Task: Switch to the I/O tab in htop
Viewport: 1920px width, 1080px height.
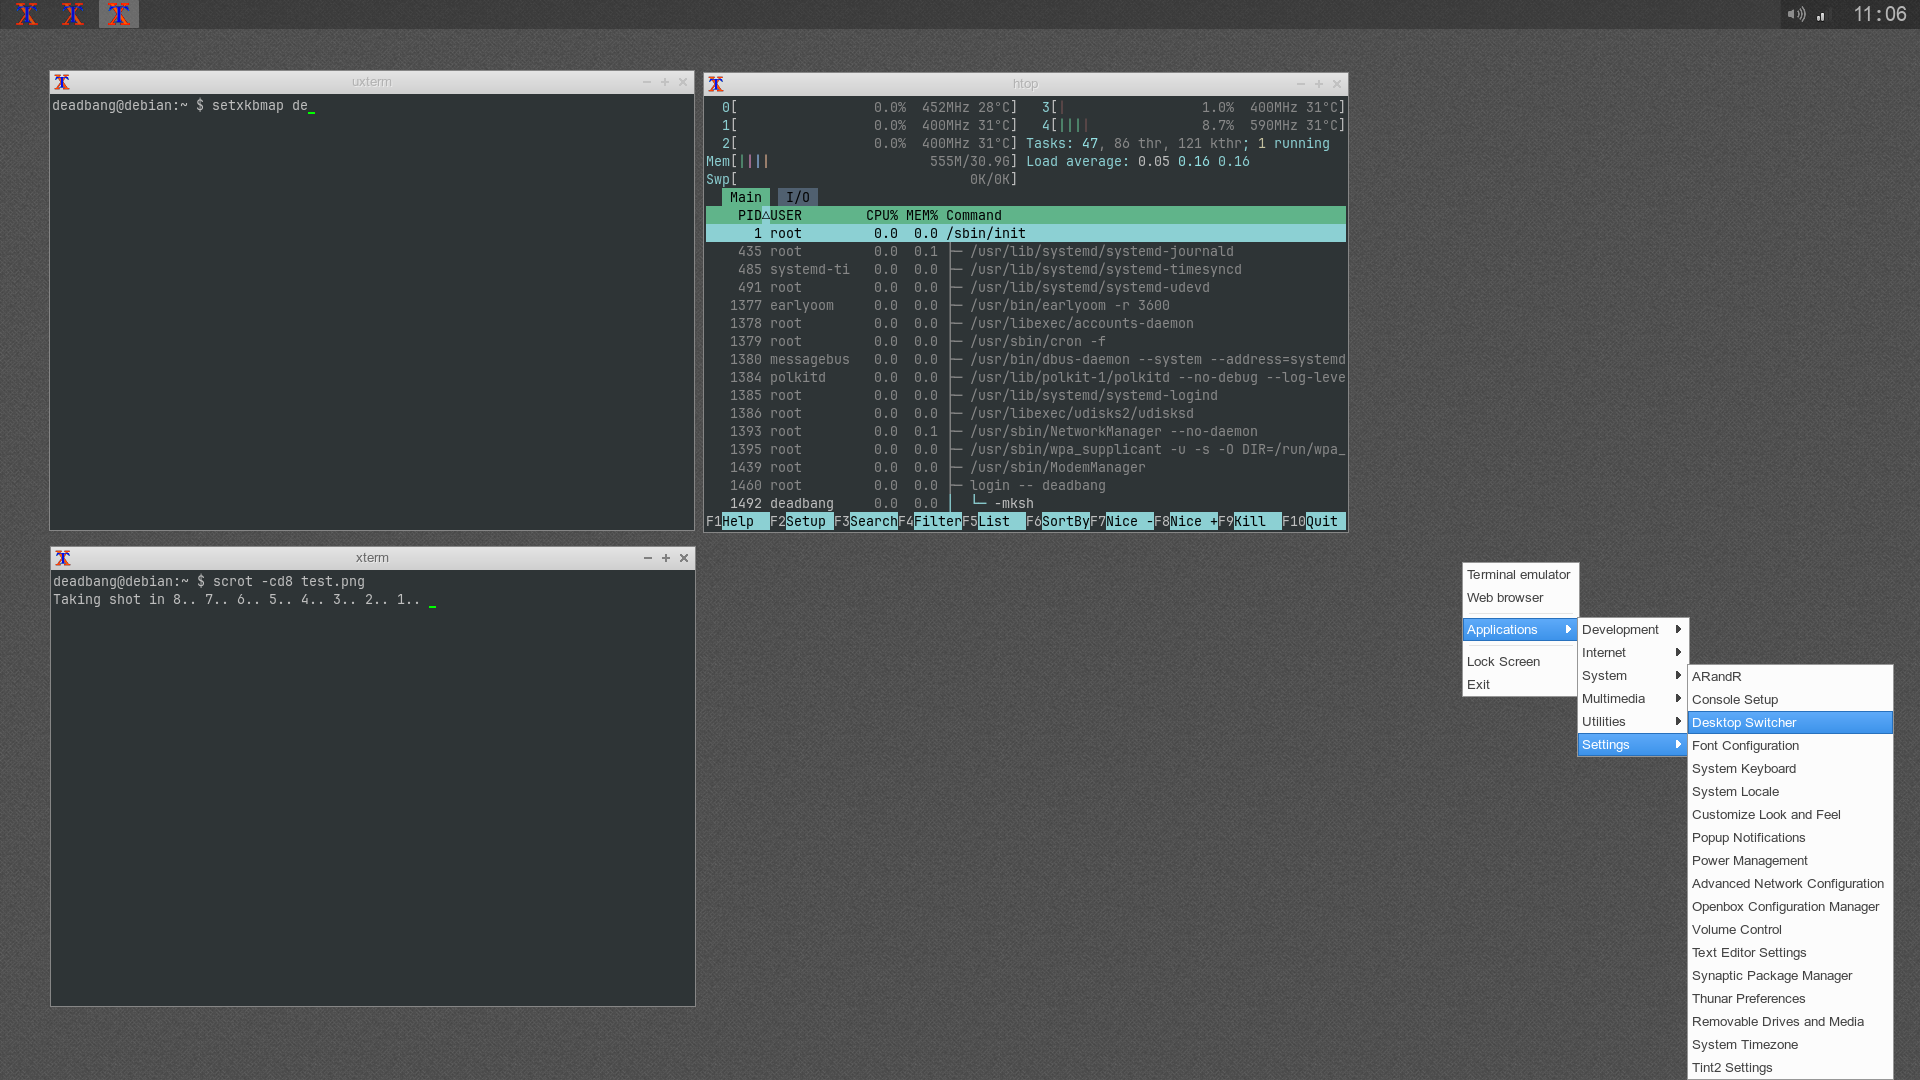Action: coord(797,197)
